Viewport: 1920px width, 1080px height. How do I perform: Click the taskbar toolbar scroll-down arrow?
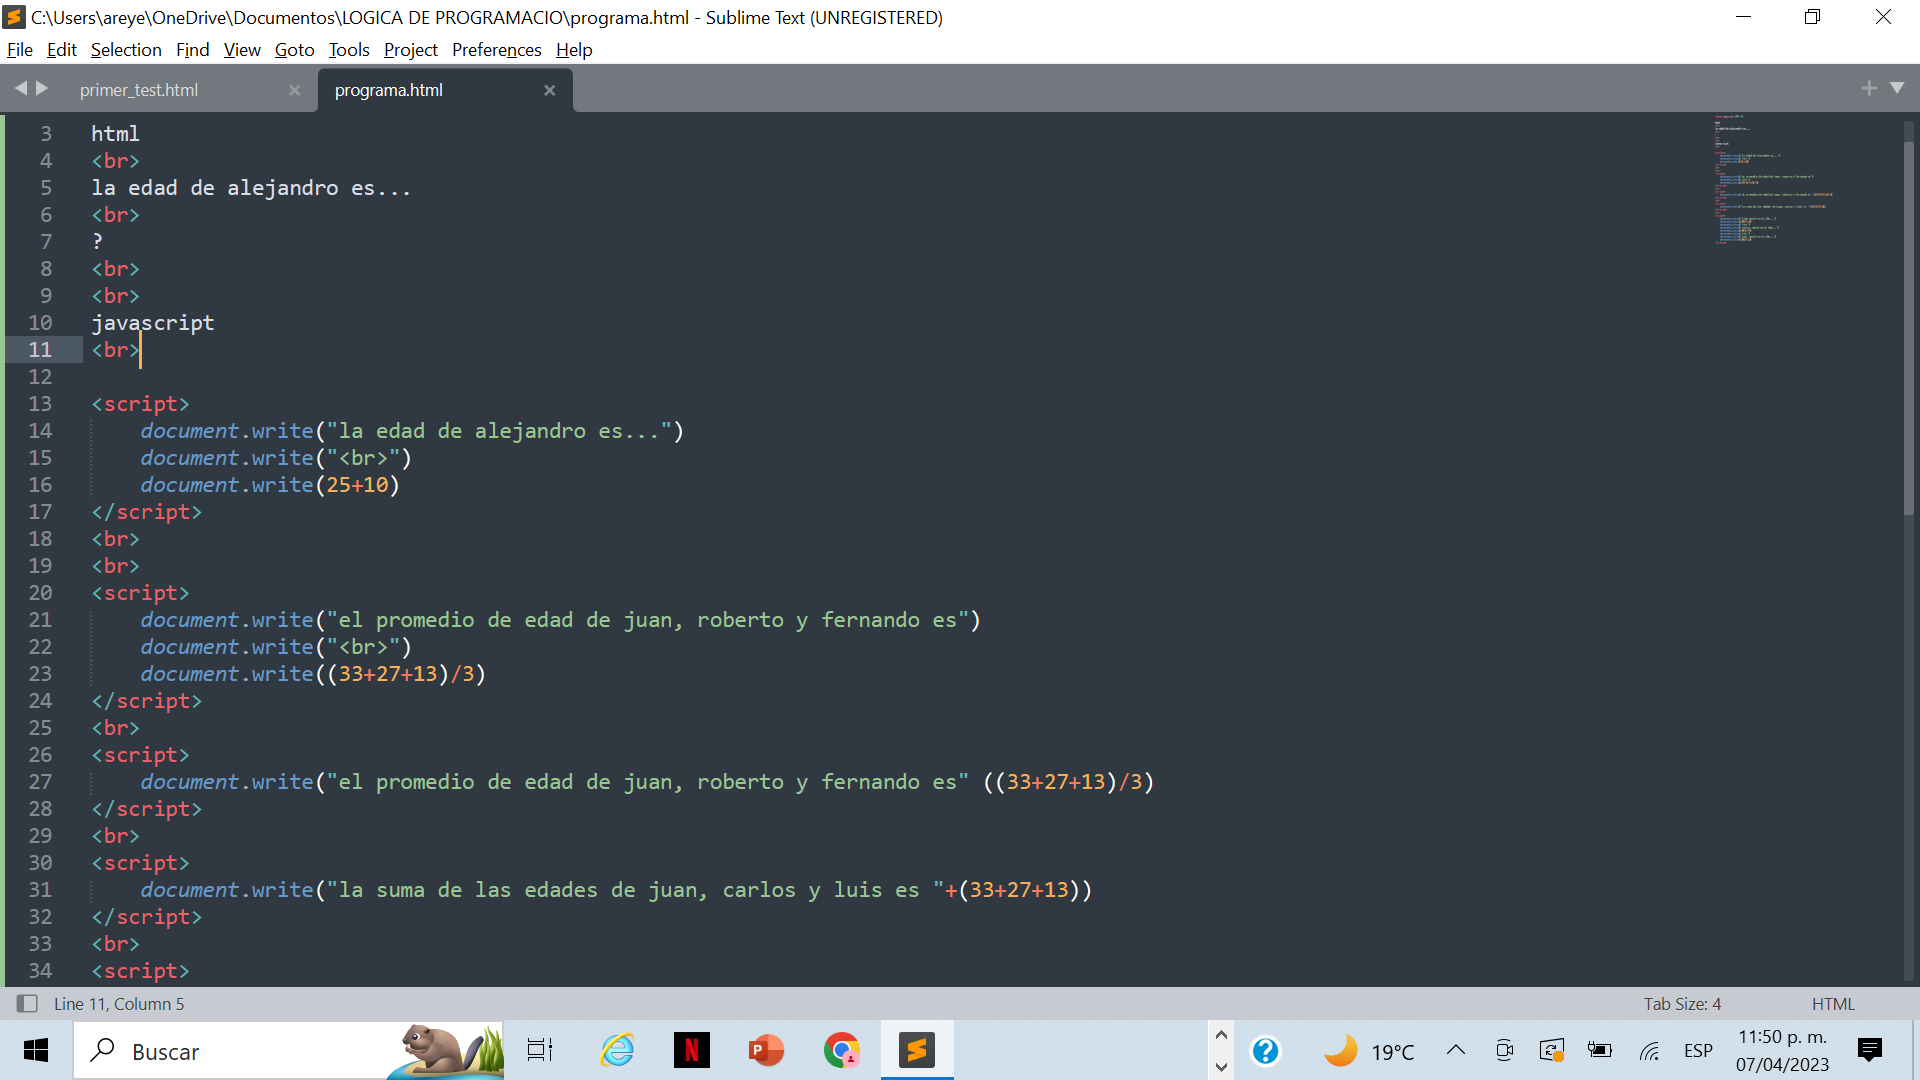1221,1067
